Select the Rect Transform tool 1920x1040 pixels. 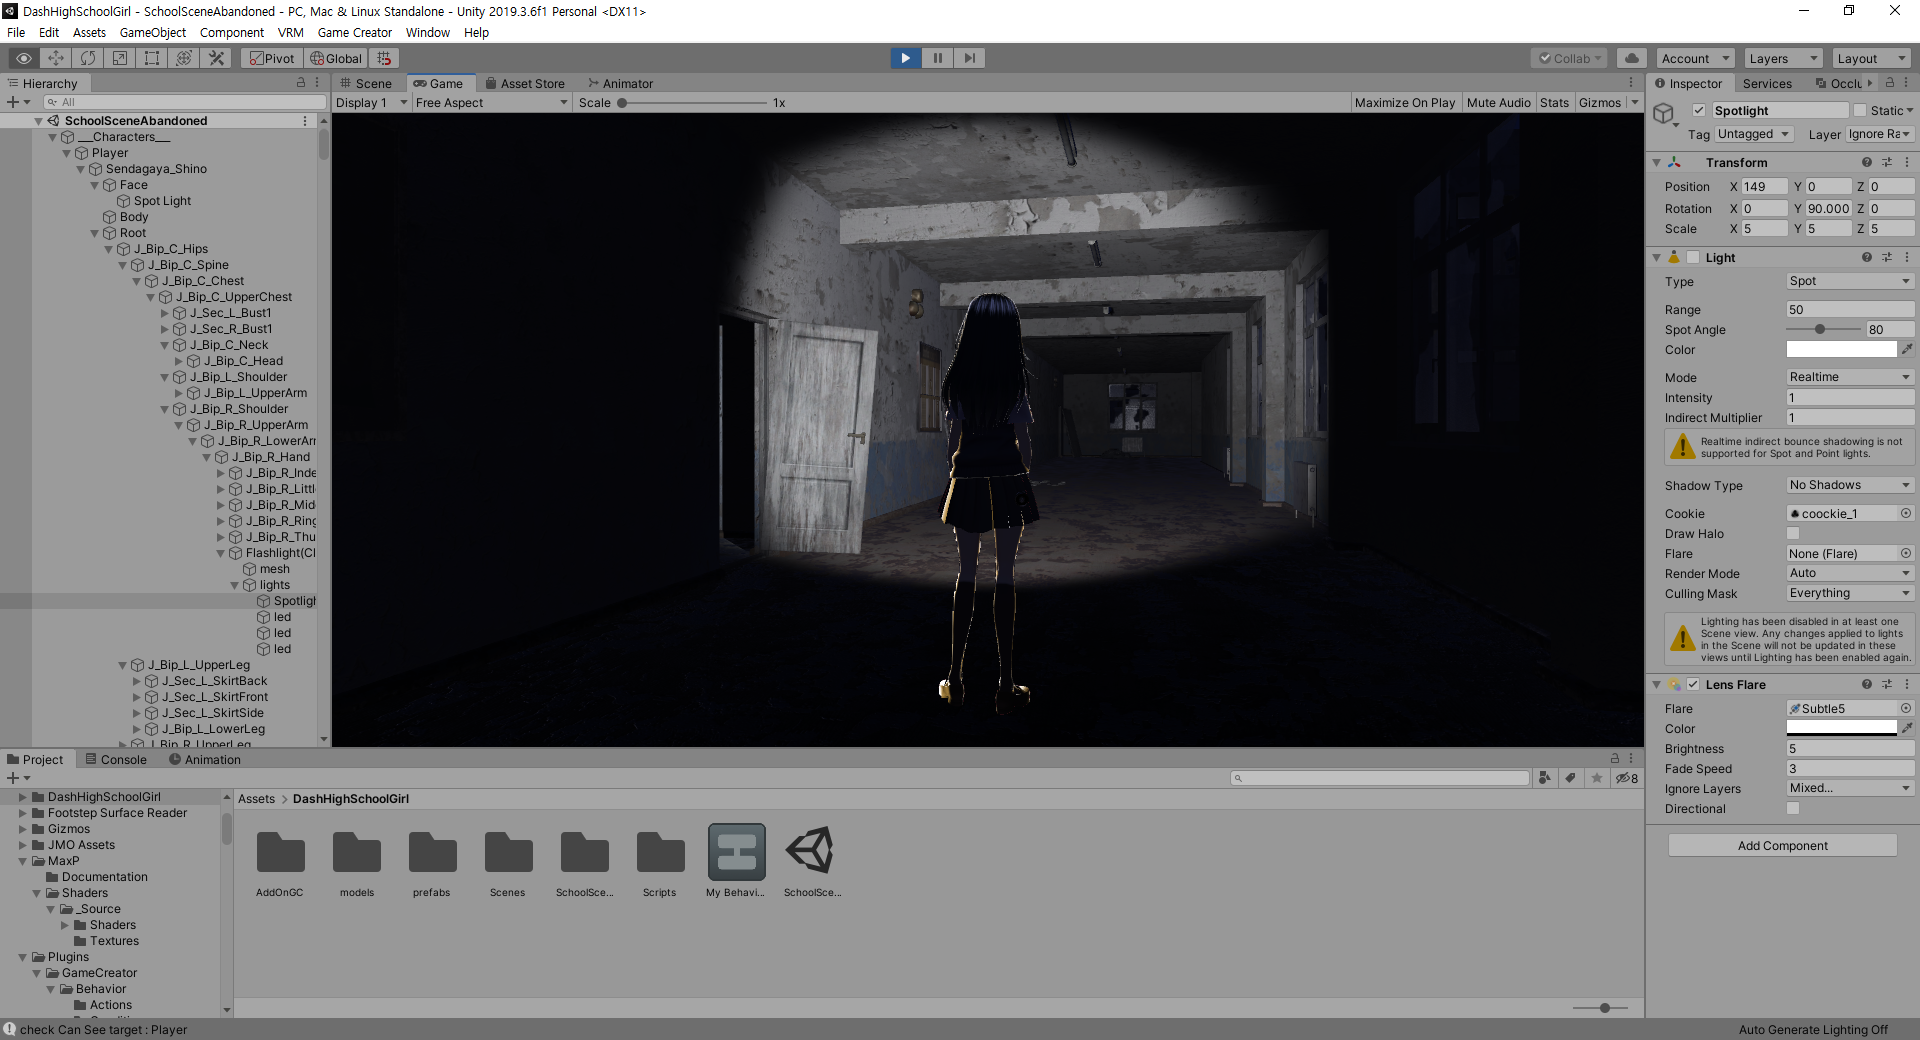(x=152, y=58)
